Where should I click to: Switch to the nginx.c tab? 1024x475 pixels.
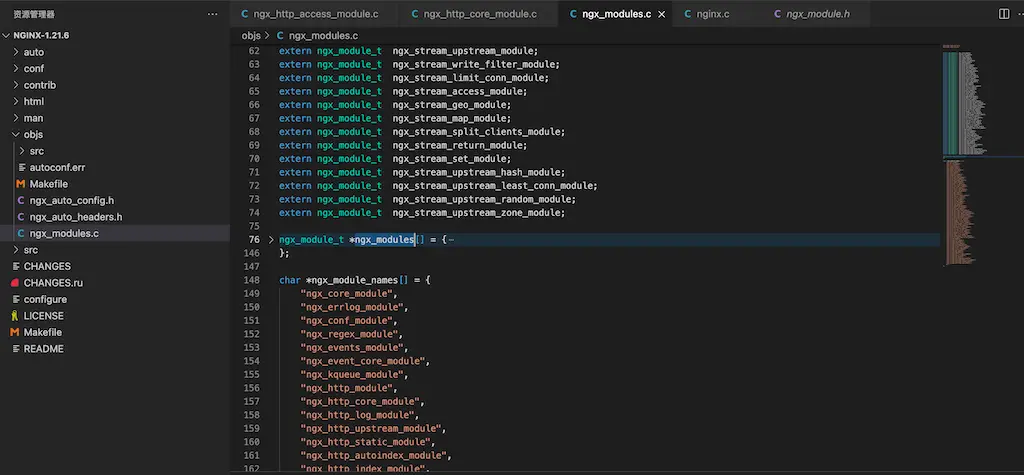[x=712, y=14]
